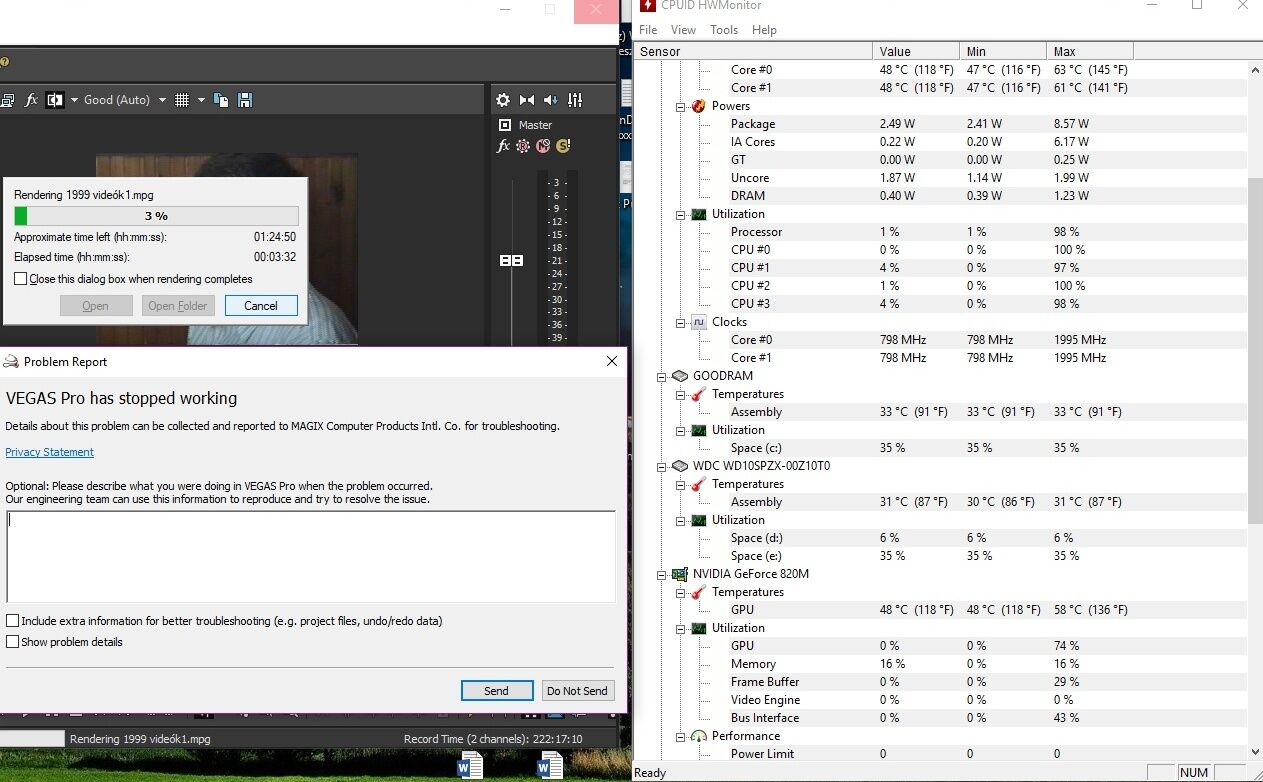Open second Word document on the taskbar

pos(549,767)
